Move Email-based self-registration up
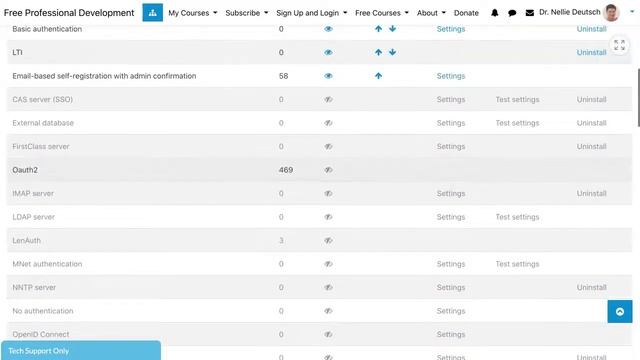This screenshot has height=360, width=640. coord(378,76)
